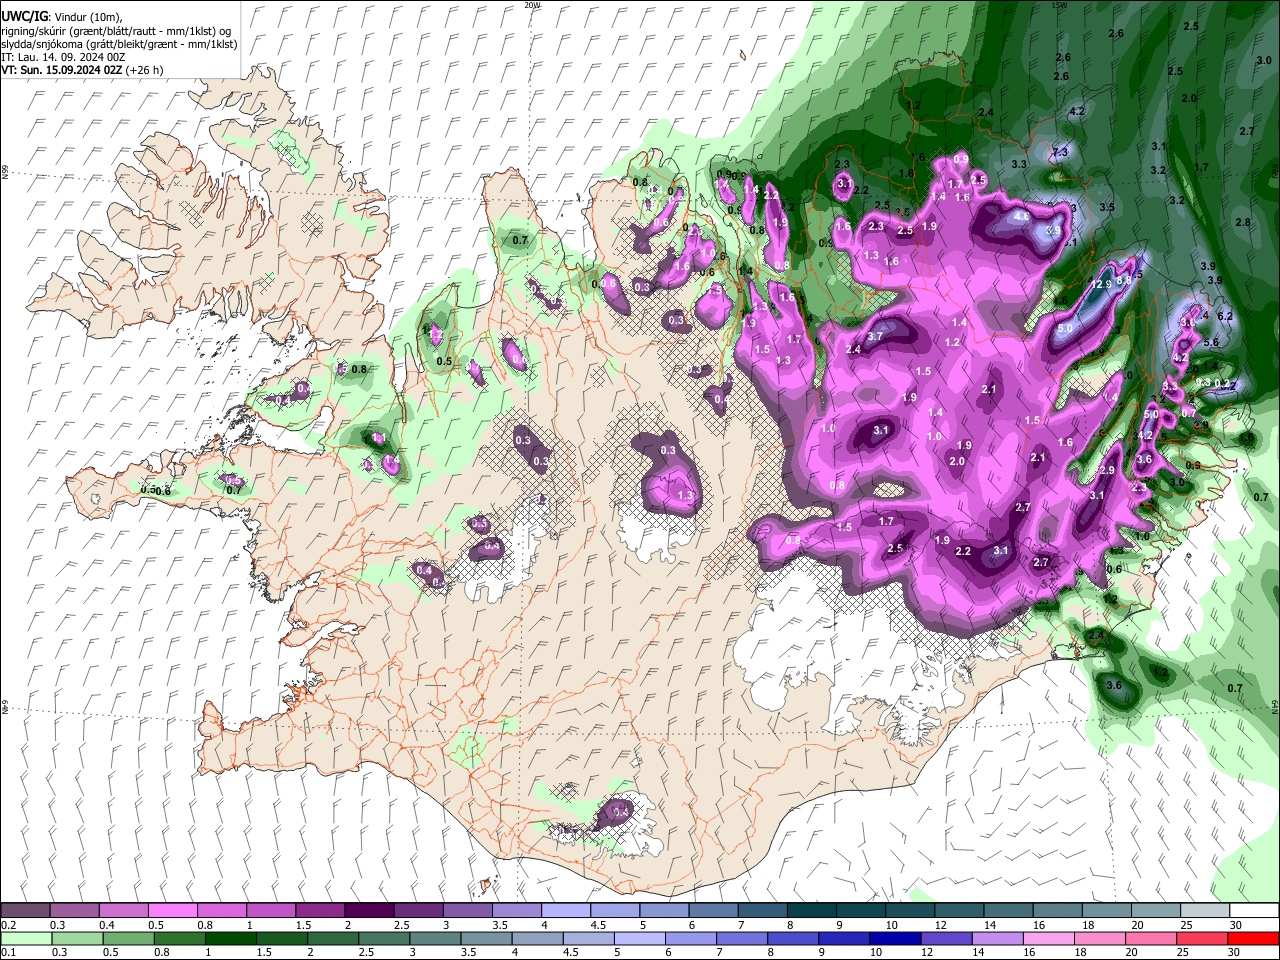Click the lilac 14 swatch in lower legend
The image size is (1280, 960).
(x=996, y=939)
